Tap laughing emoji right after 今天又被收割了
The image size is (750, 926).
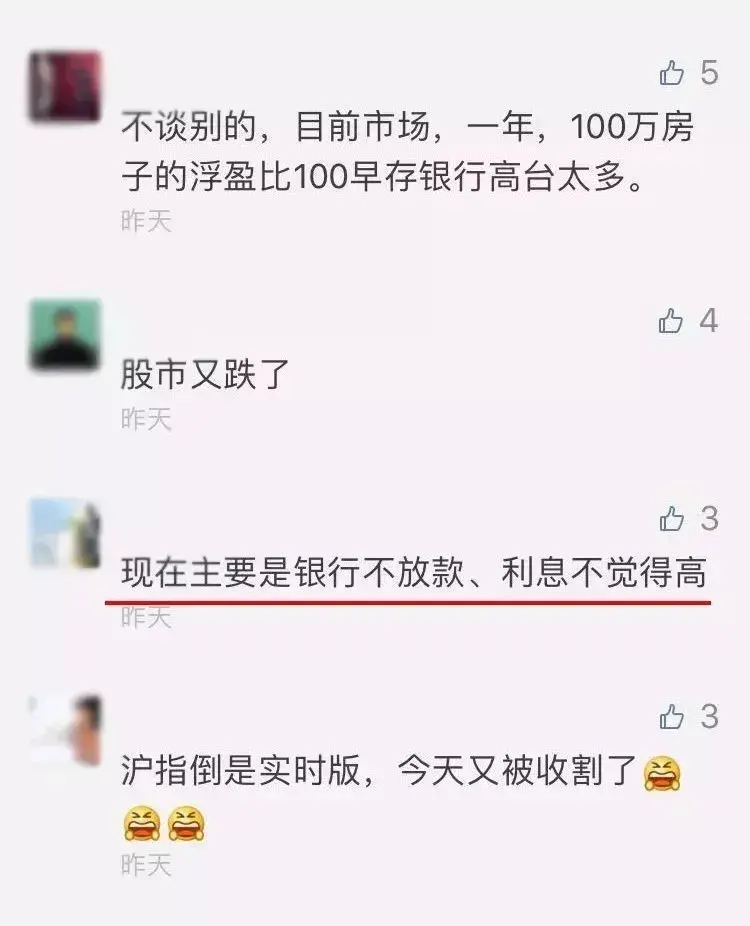tap(662, 773)
